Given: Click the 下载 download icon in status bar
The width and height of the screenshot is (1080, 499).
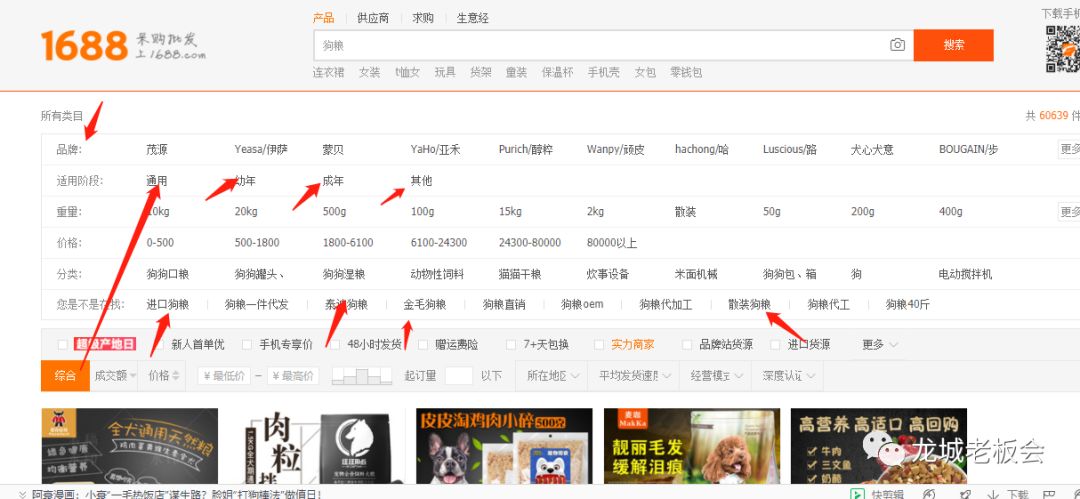Looking at the screenshot, I should 993,493.
